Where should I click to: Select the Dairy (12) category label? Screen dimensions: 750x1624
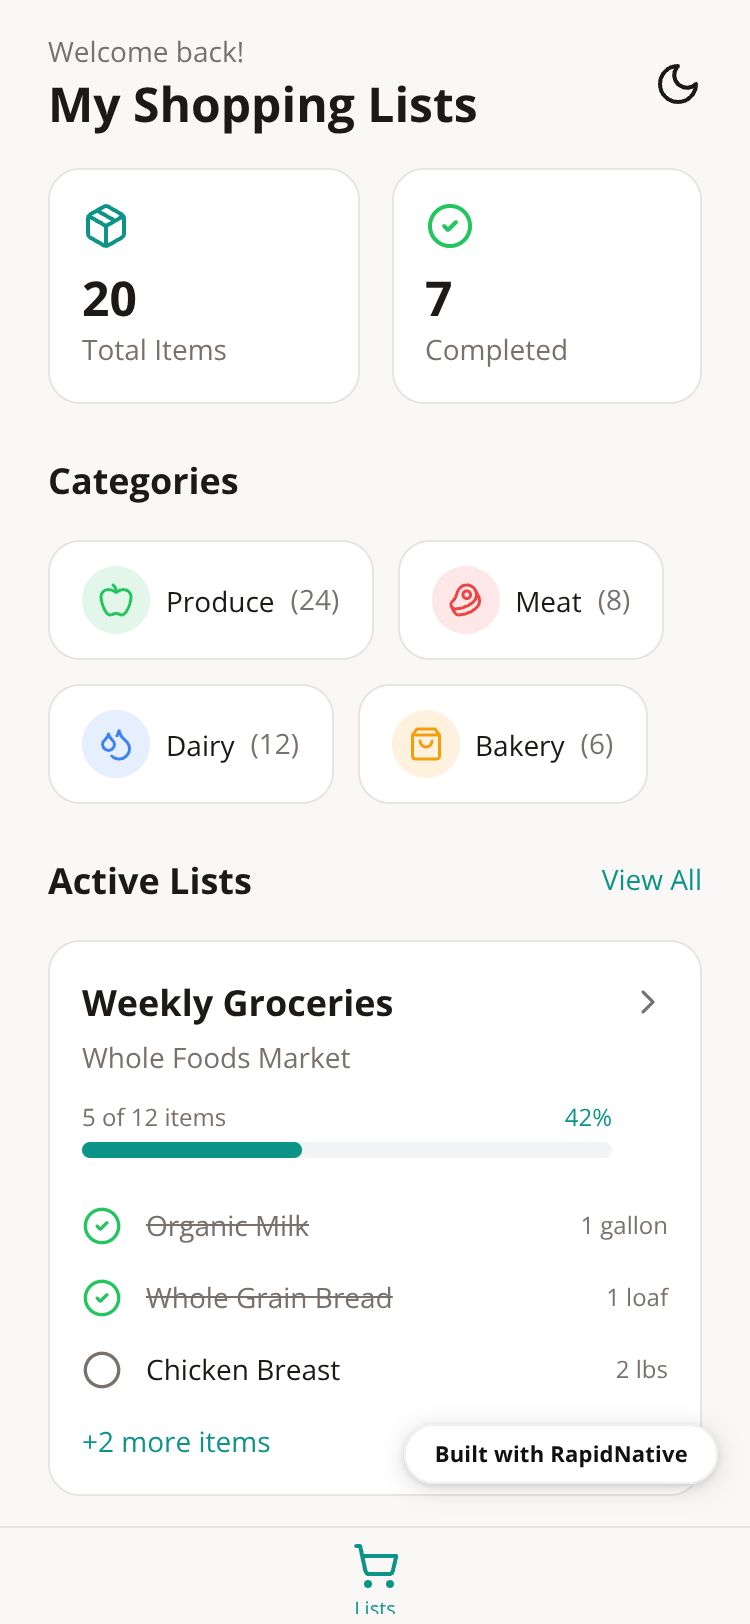tap(232, 745)
